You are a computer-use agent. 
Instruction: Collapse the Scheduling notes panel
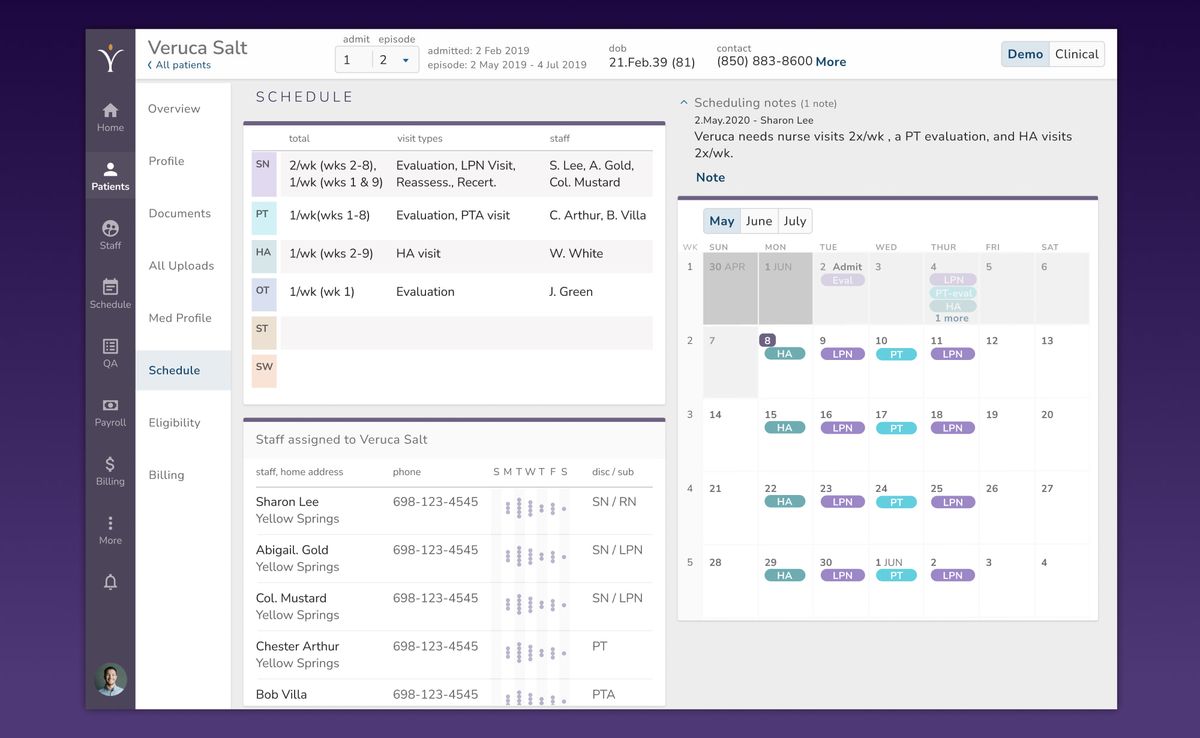click(x=683, y=101)
